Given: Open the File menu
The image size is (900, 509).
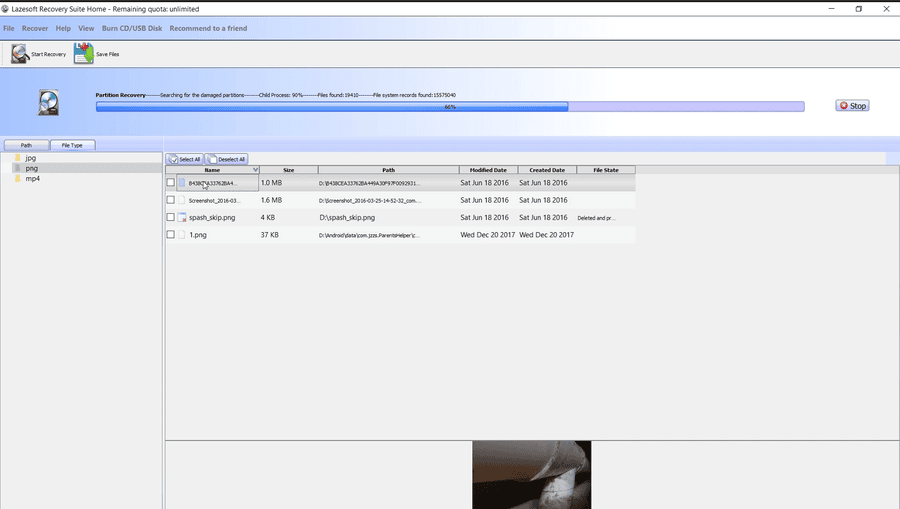Looking at the screenshot, I should coord(9,28).
